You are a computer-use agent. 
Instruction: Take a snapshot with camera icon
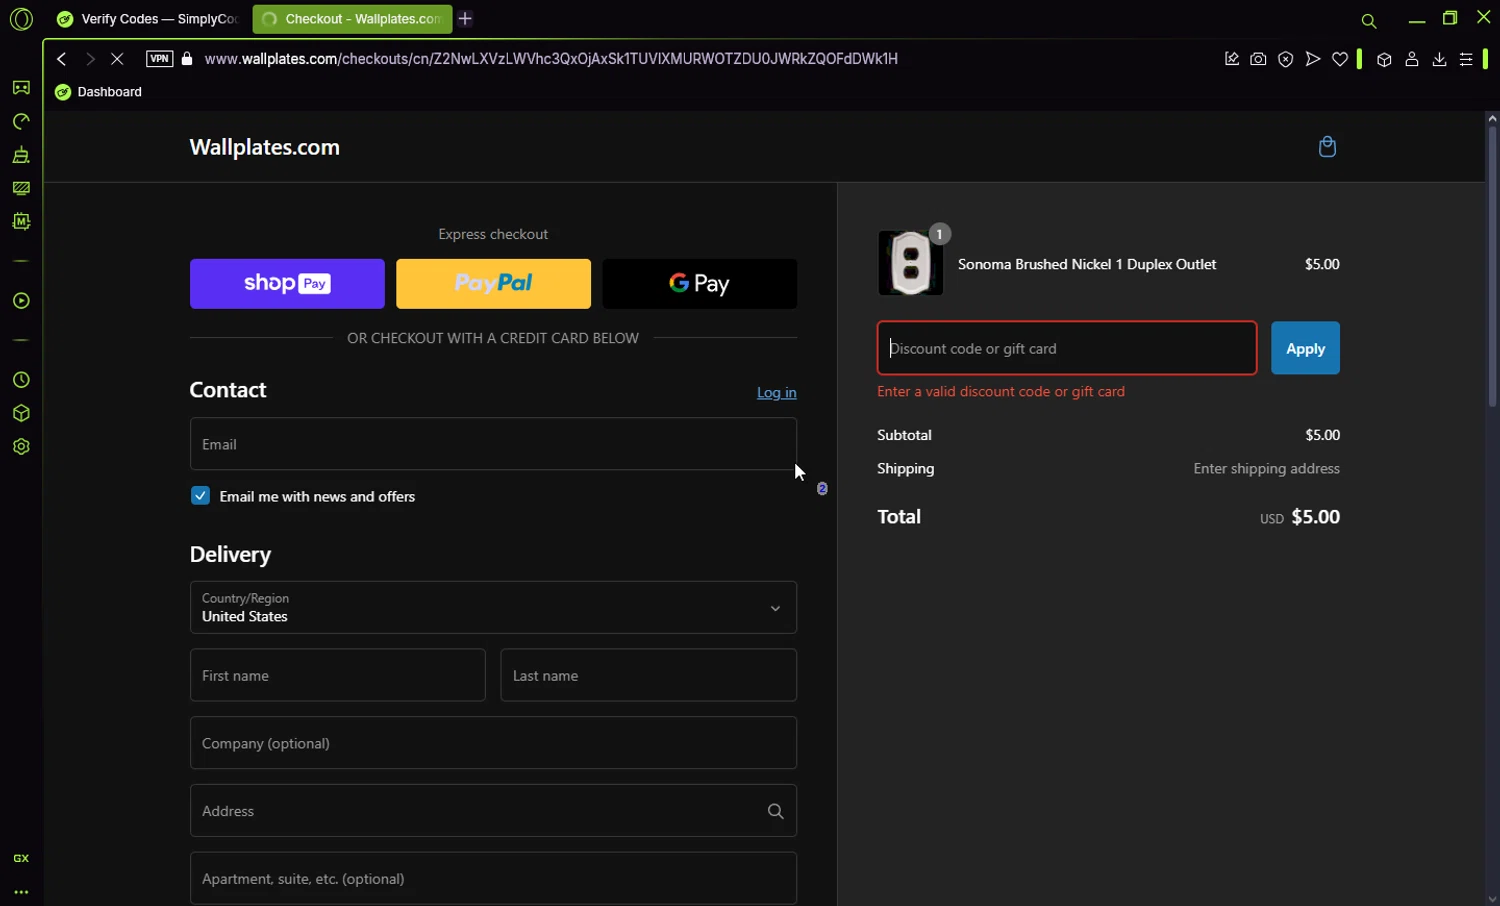point(1258,59)
